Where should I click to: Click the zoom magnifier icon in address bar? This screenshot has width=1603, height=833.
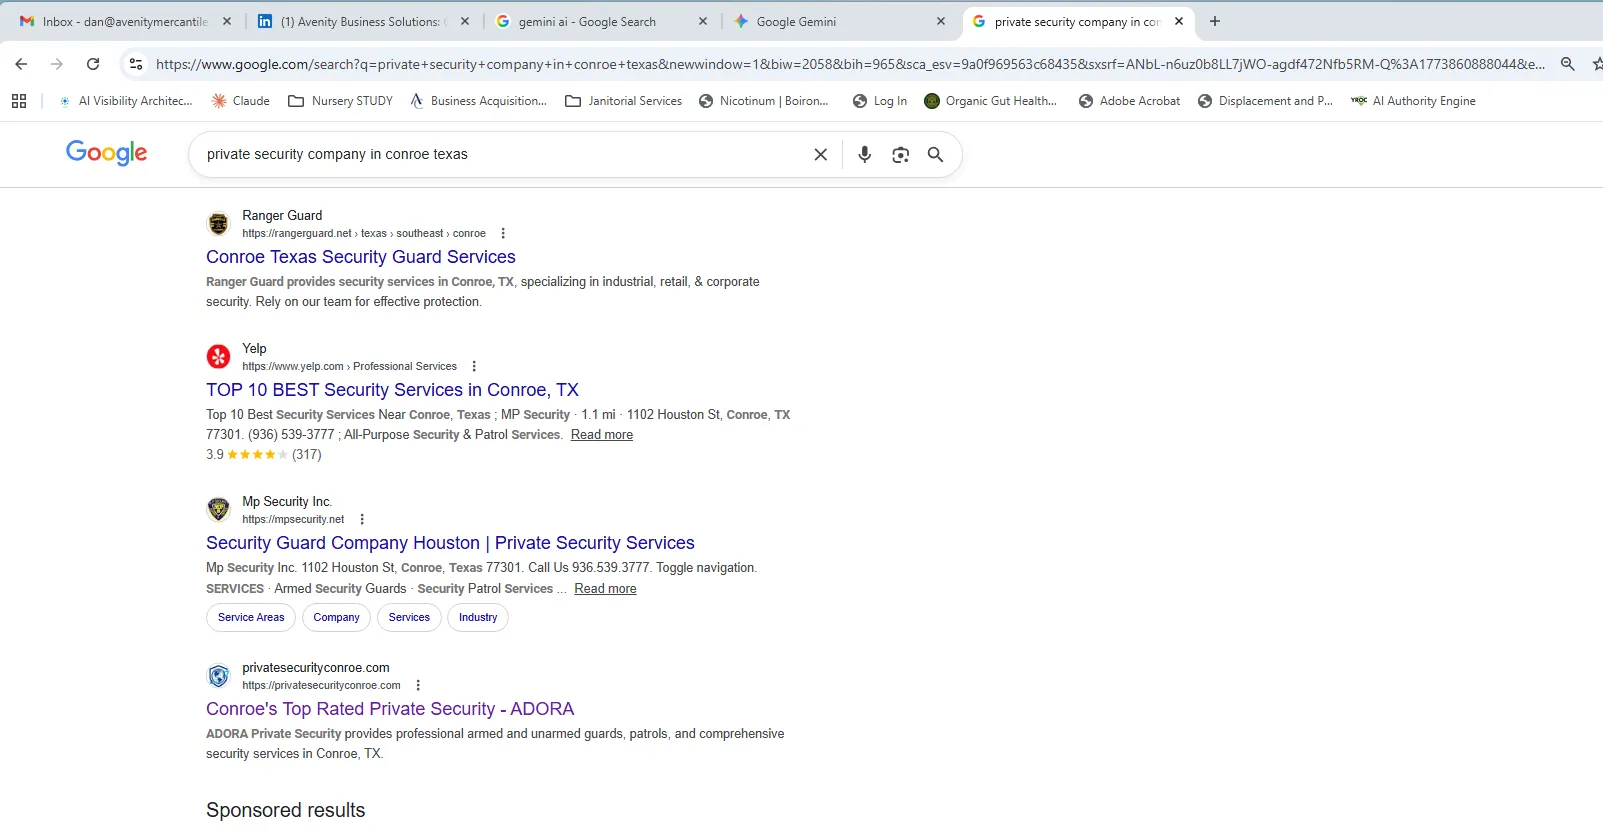(1567, 64)
